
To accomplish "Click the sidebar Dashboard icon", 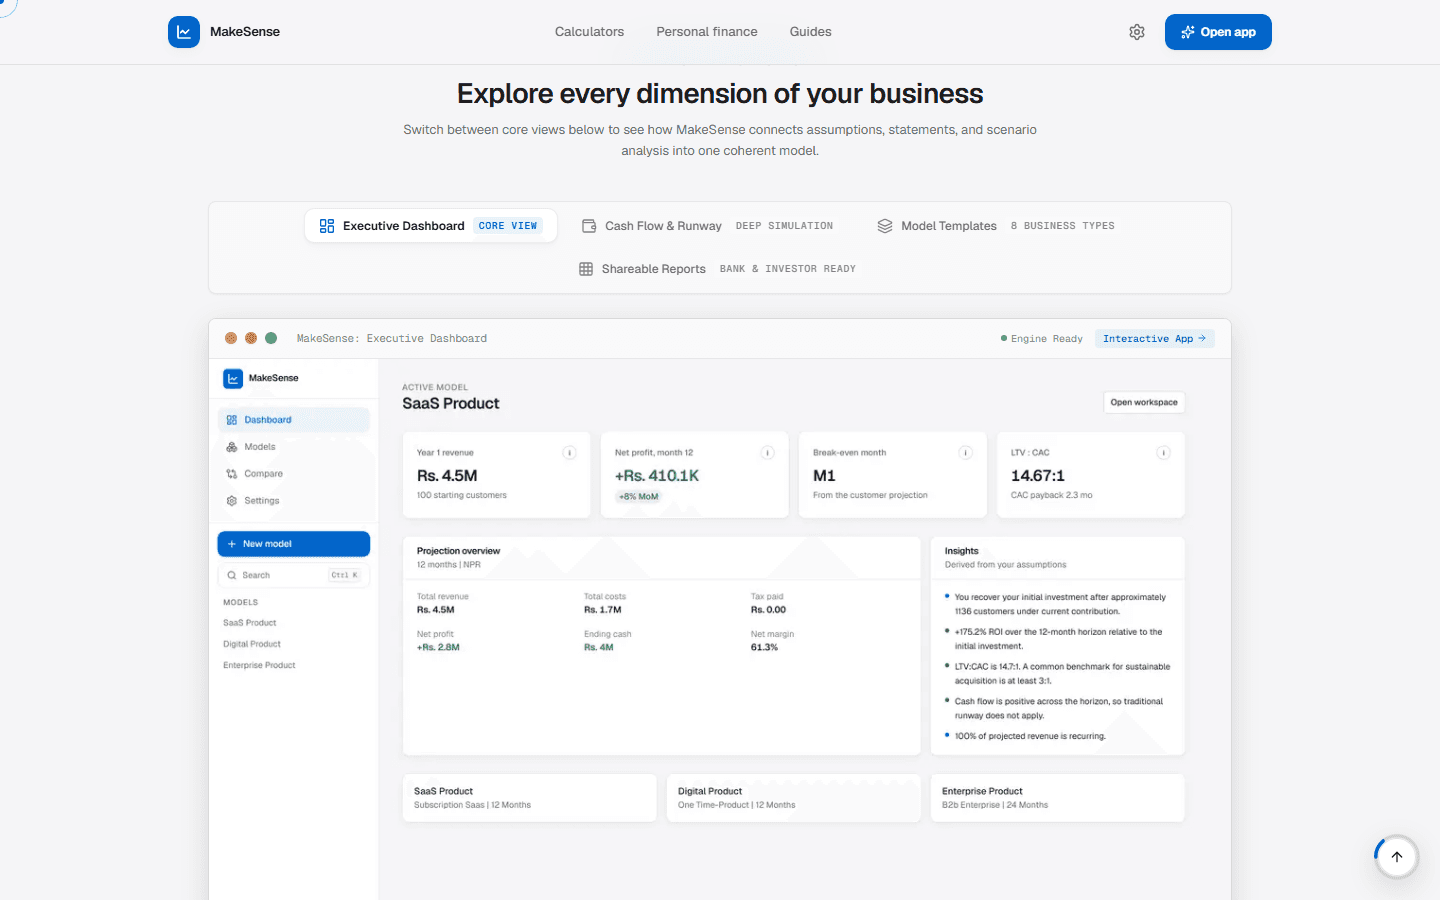I will click(x=232, y=420).
